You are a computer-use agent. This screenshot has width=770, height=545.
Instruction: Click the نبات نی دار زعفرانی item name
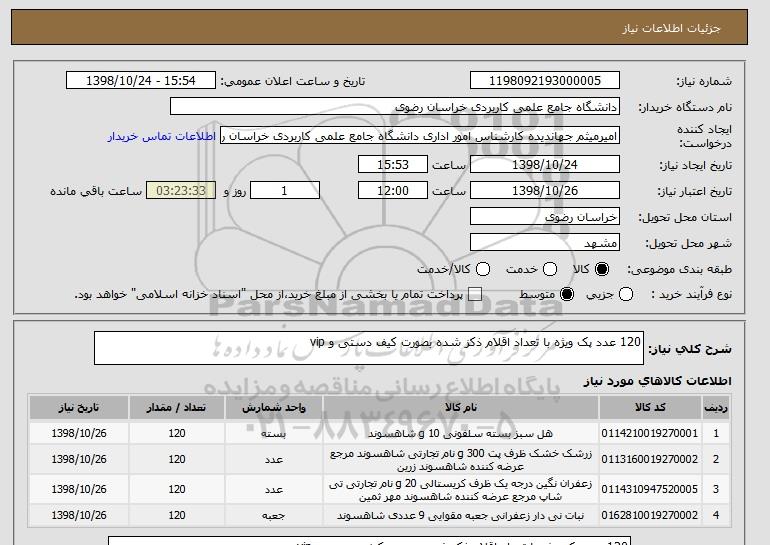pyautogui.click(x=461, y=516)
